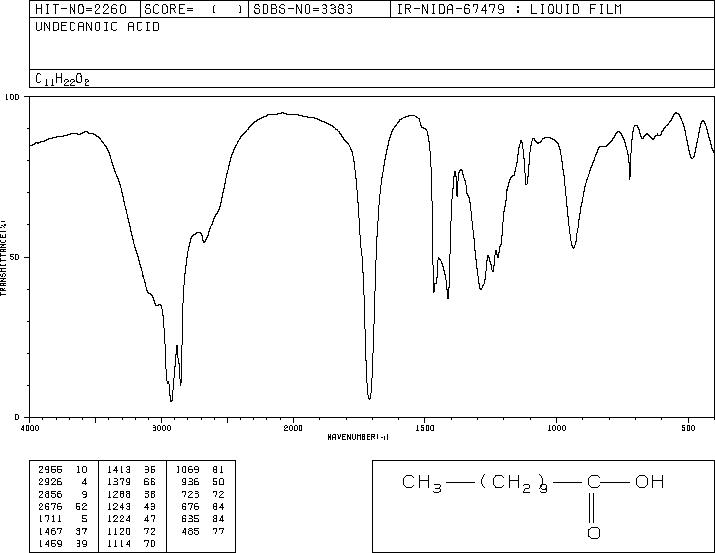
Task: Click the deepest C-H stretch minimum near 2926
Action: coord(171,401)
